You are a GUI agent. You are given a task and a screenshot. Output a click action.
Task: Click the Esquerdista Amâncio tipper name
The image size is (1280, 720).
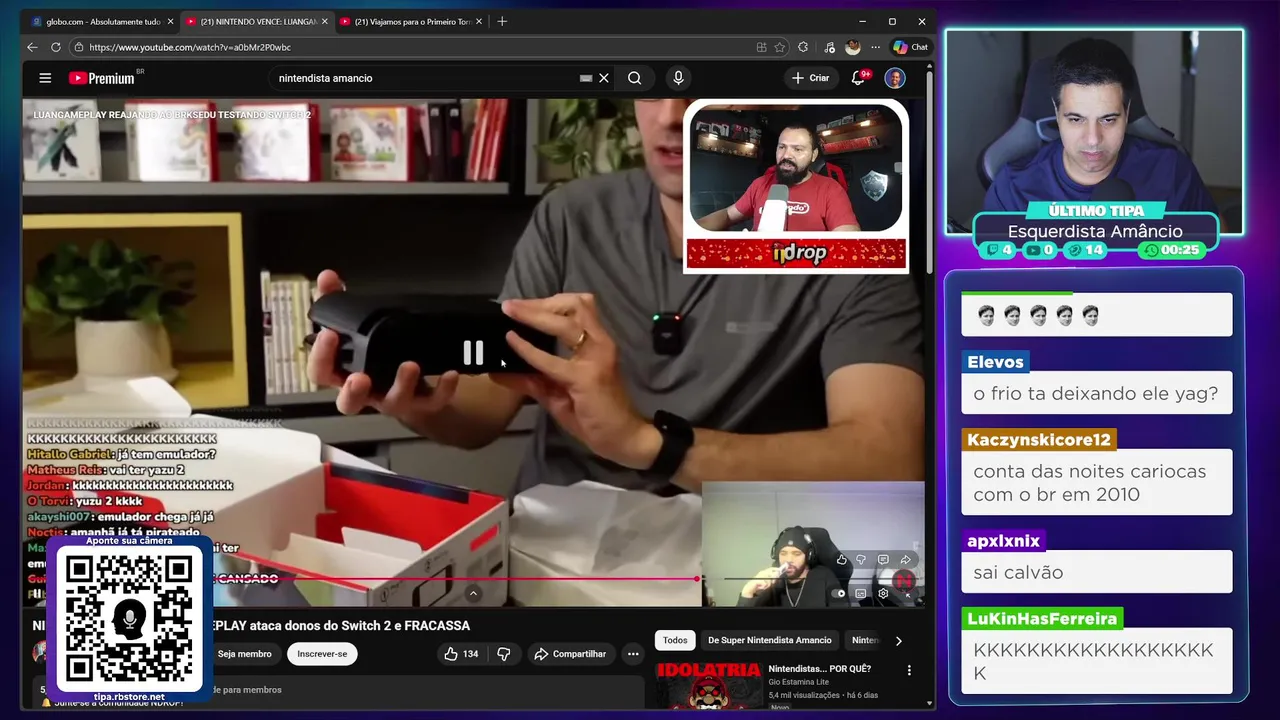tap(1095, 232)
